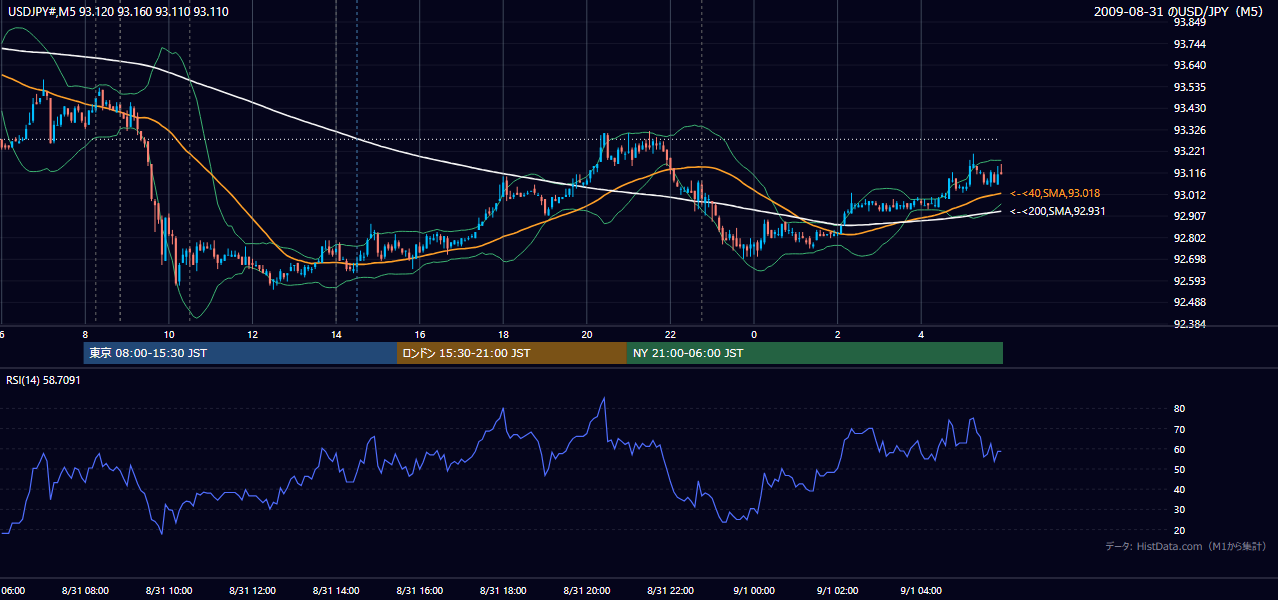Click hour label 8 under price chart
The width and height of the screenshot is (1278, 600).
[85, 334]
